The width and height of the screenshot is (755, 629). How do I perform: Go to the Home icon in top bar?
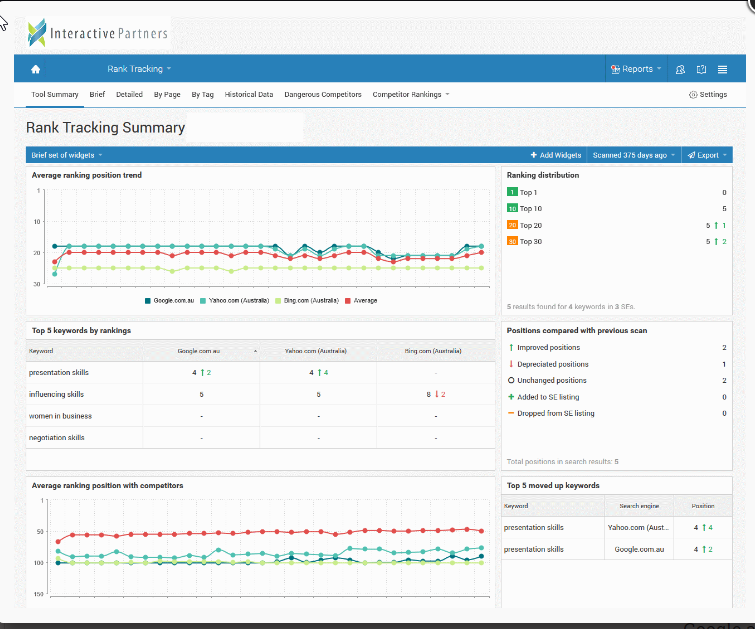pyautogui.click(x=36, y=69)
